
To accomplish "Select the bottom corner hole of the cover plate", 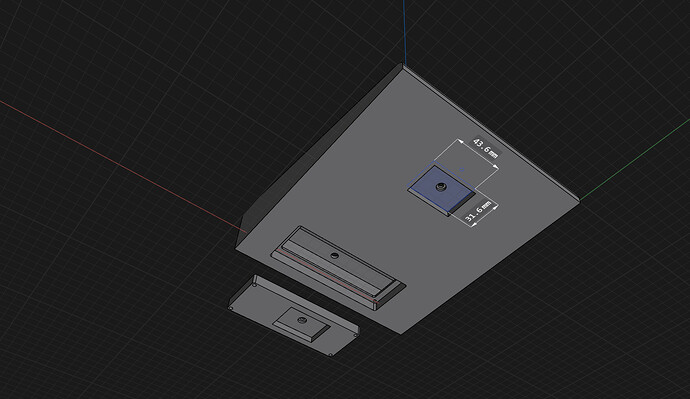I will click(x=331, y=354).
